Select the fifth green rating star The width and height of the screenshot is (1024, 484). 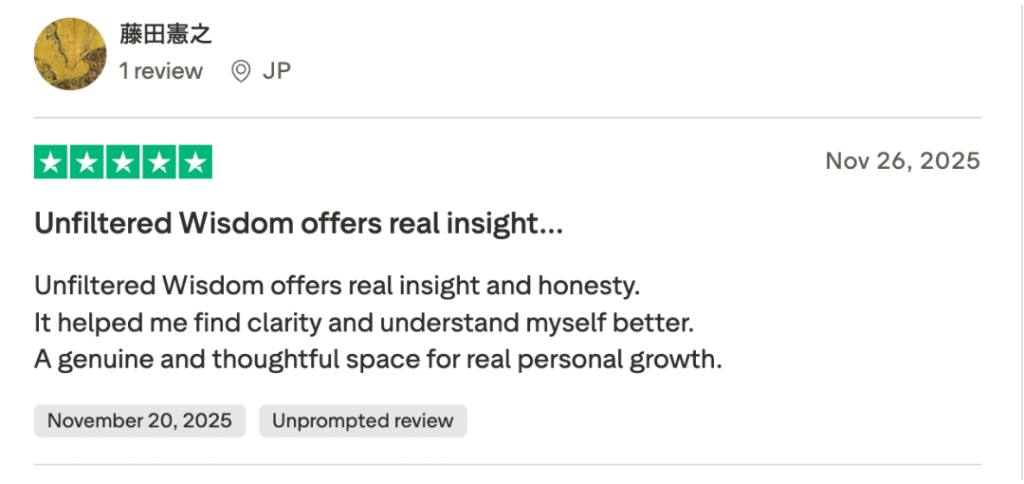click(196, 162)
